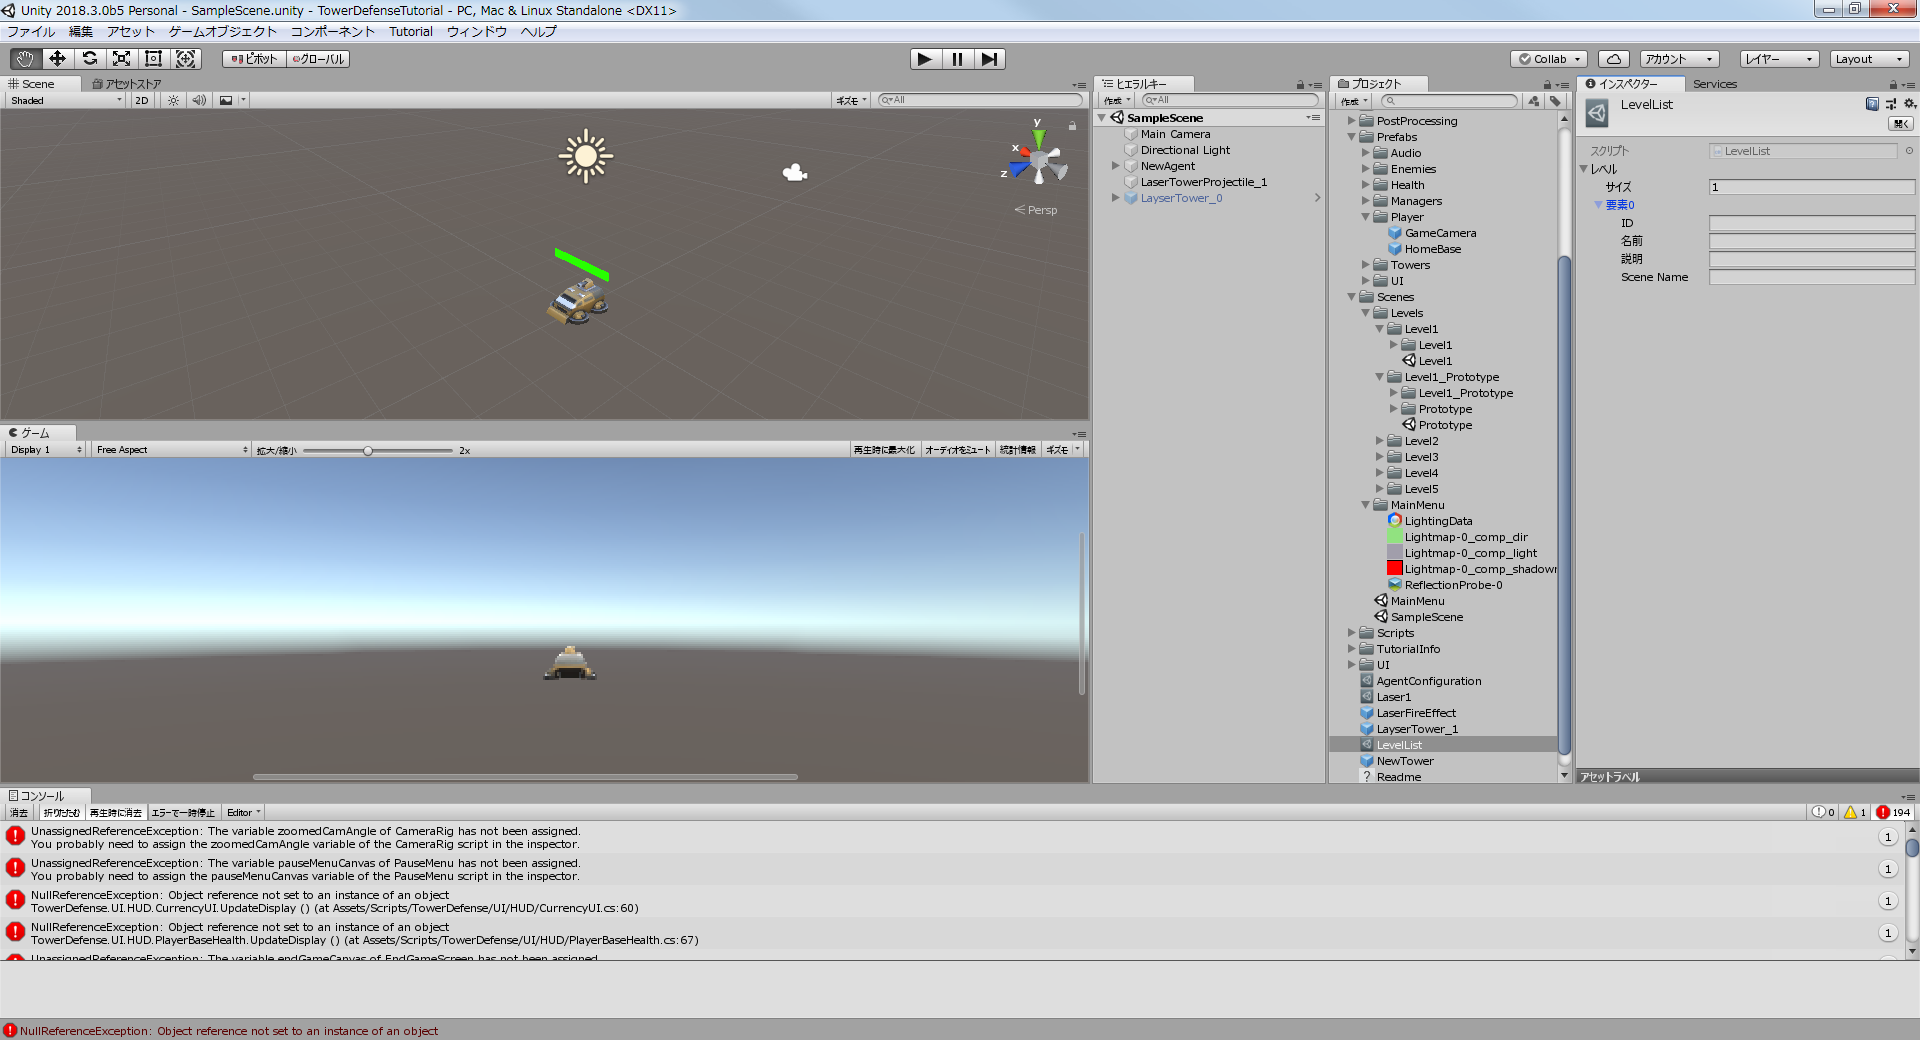
Task: Open component help book icon in Inspector
Action: (1872, 104)
